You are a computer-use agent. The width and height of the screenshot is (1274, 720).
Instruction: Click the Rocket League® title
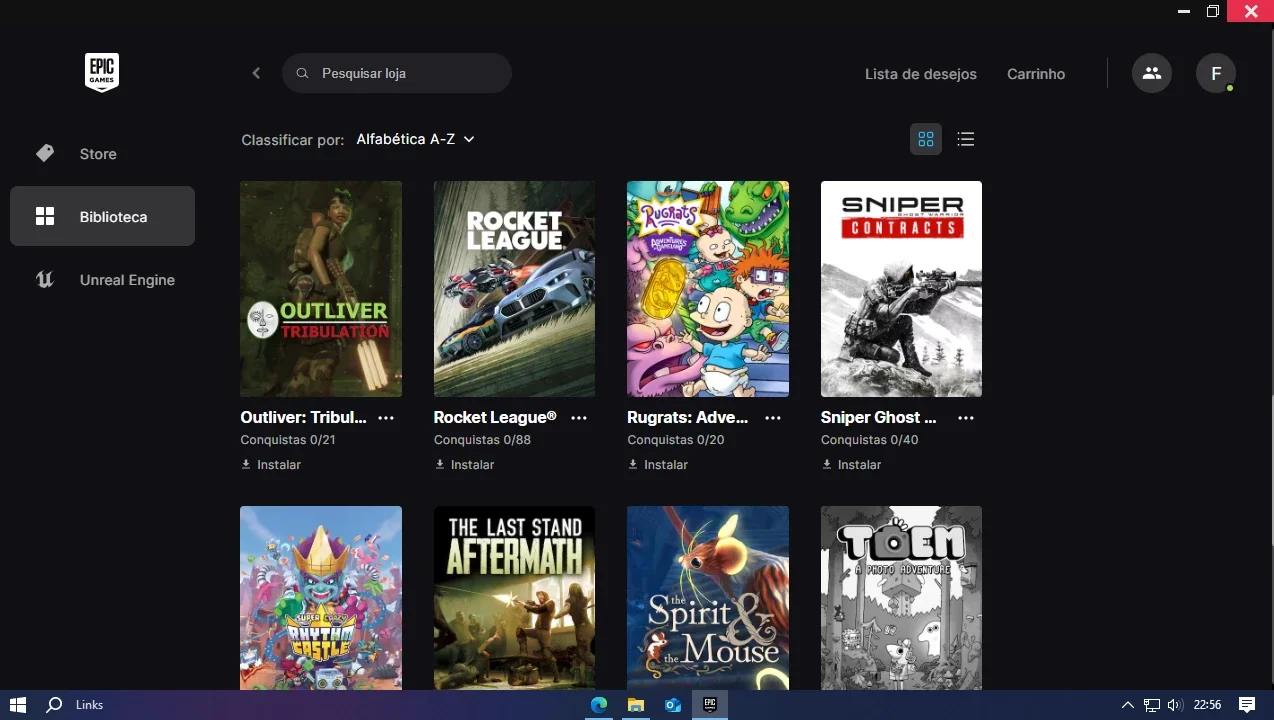pyautogui.click(x=495, y=417)
